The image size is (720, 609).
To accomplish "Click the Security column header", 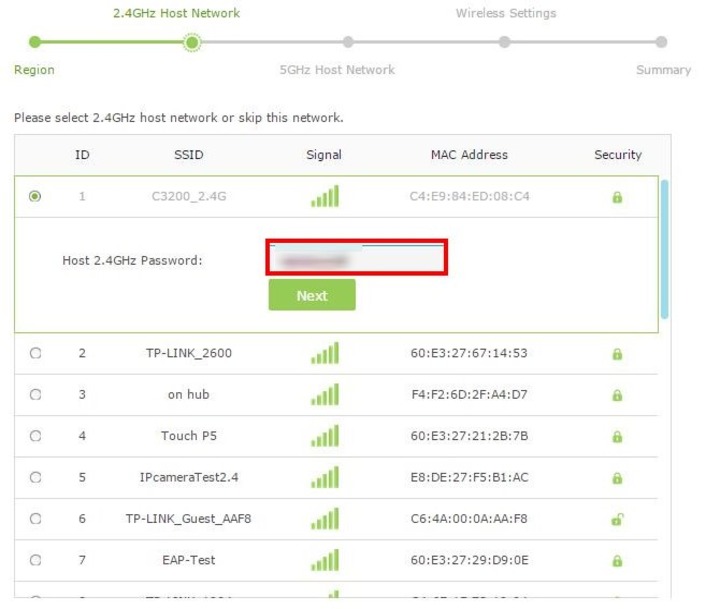I will [618, 155].
